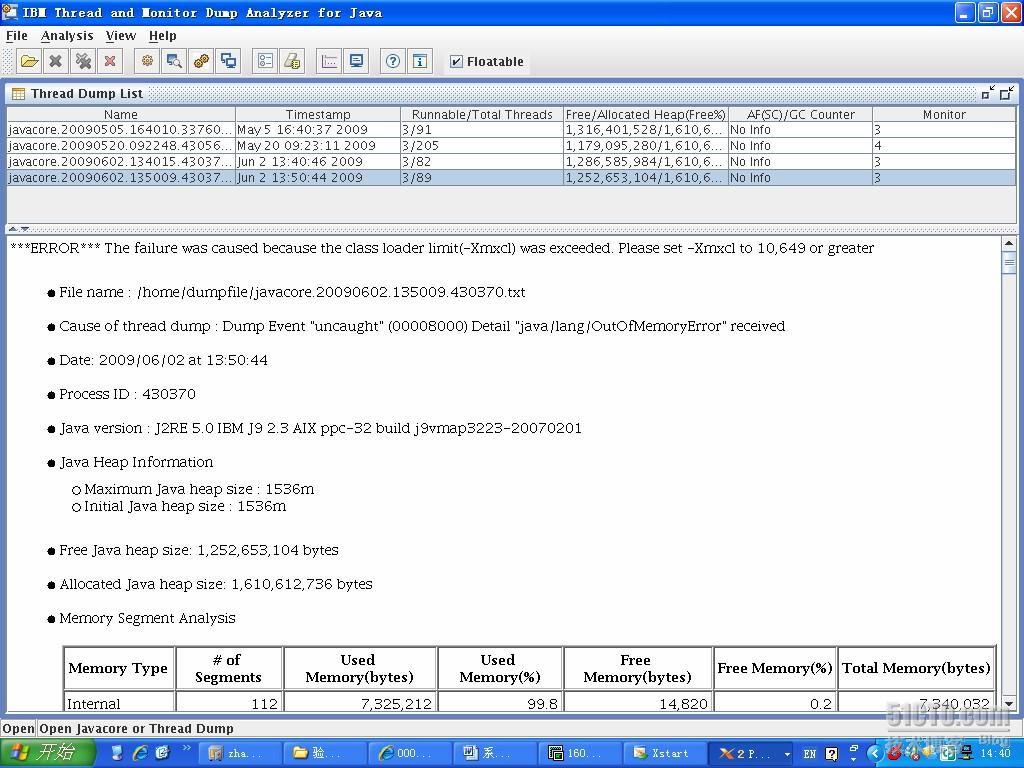The image size is (1024, 768).
Task: Open the File menu
Action: (16, 36)
